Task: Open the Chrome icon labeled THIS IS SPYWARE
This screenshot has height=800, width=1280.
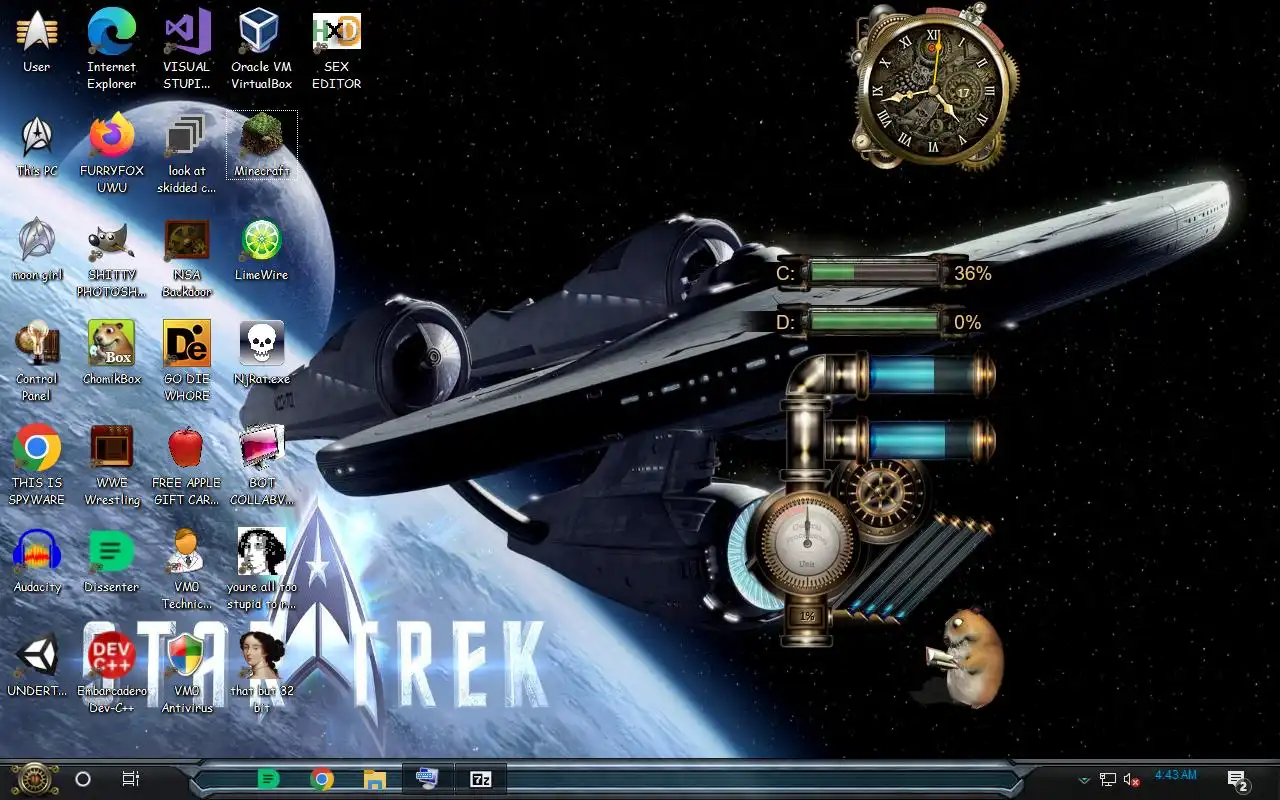Action: pos(37,464)
